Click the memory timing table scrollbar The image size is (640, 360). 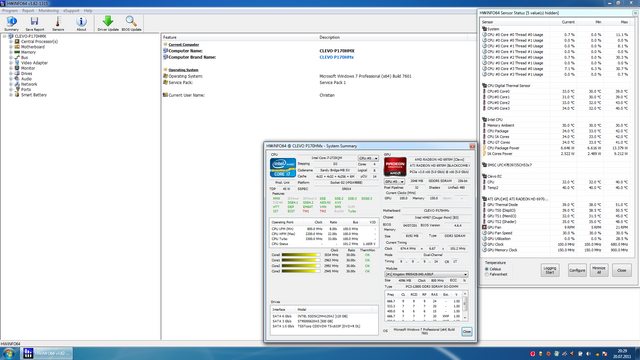pos(465,306)
